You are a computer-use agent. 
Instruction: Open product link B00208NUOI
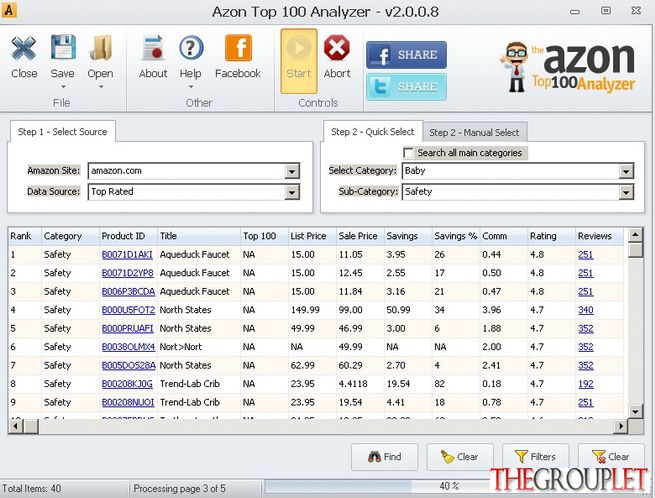128,402
